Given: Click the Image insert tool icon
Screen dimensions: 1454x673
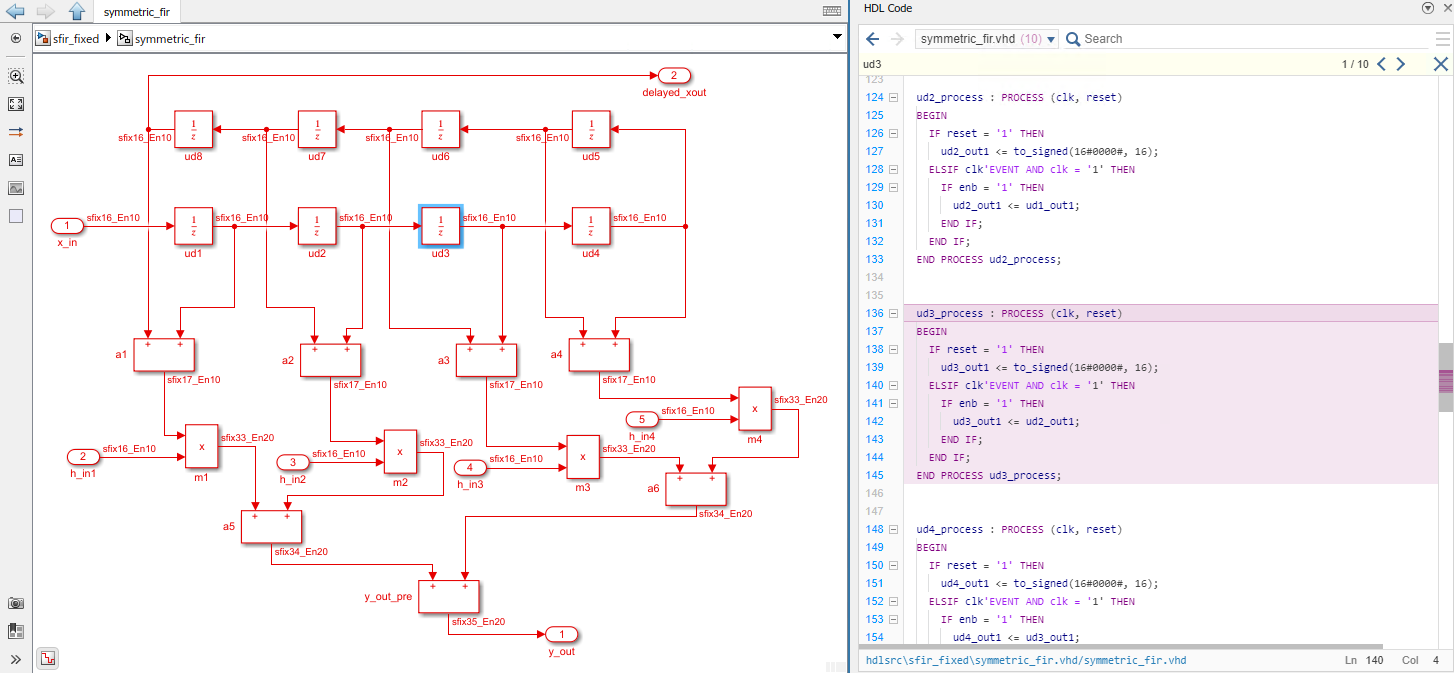Looking at the screenshot, I should [x=16, y=188].
